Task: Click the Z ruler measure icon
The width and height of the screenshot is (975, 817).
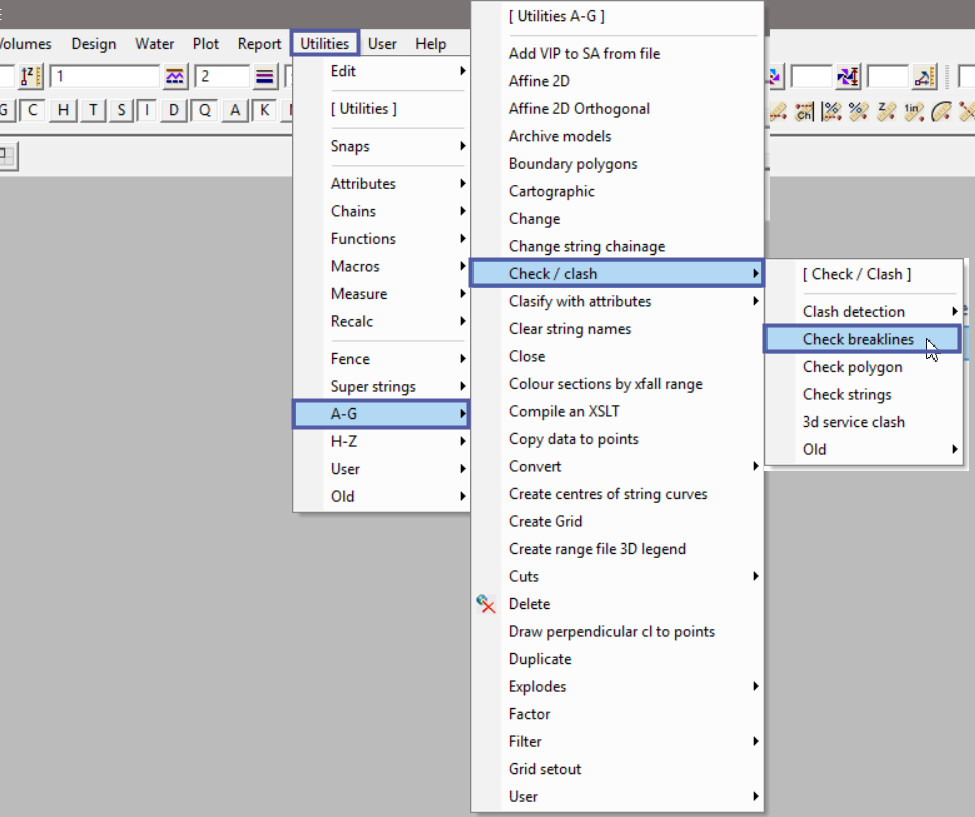Action: pos(886,111)
